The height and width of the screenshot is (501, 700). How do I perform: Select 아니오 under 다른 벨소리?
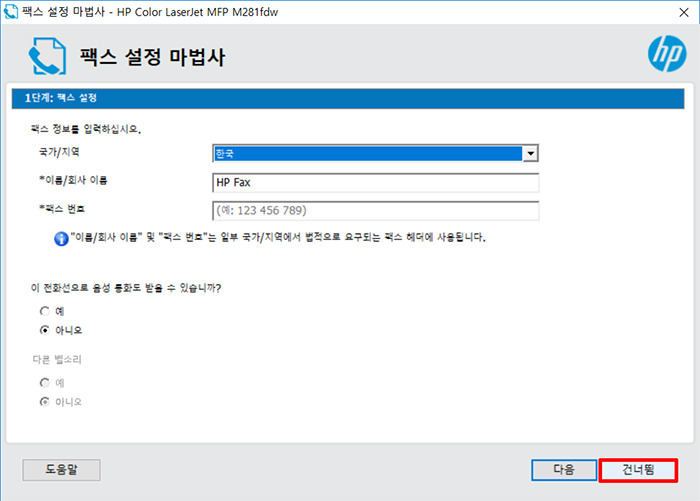[45, 402]
